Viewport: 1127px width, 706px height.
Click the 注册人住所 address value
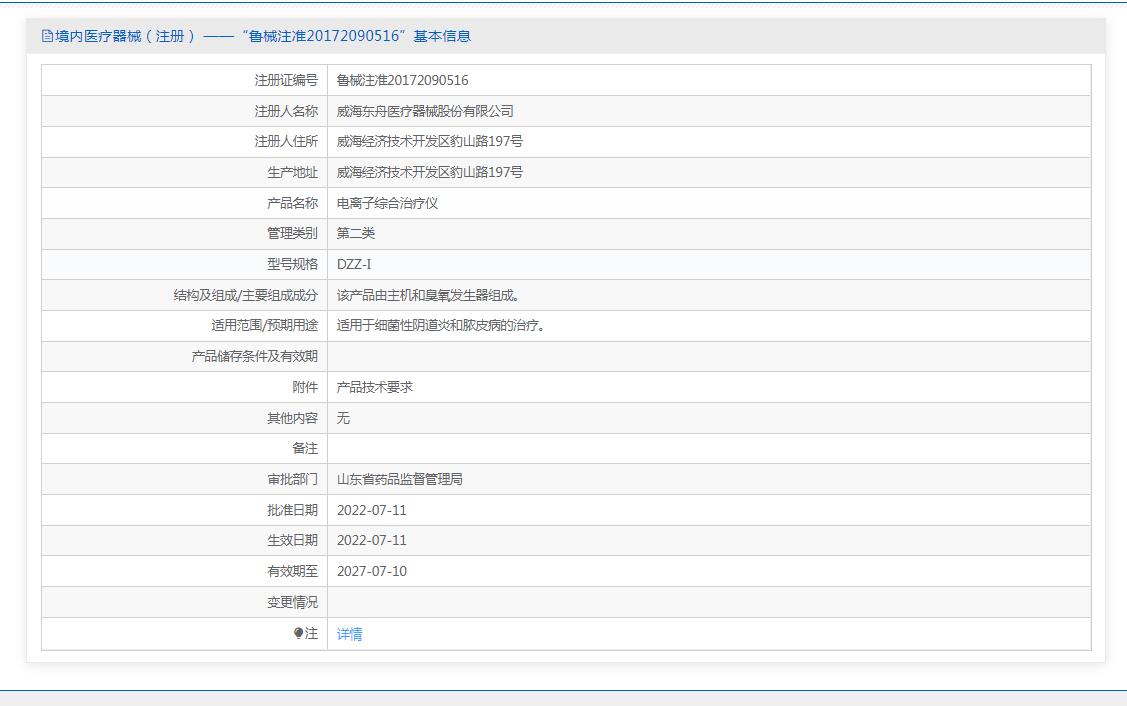[430, 142]
